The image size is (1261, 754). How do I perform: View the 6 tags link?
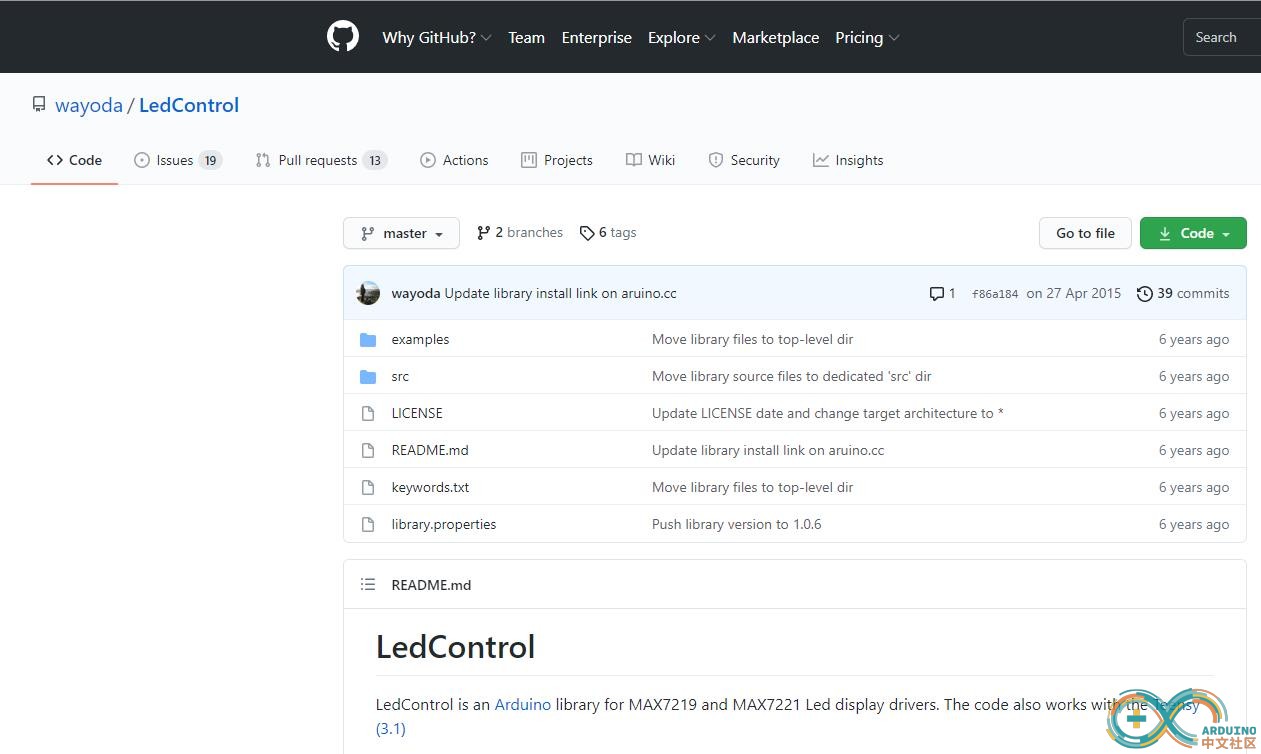[x=608, y=233]
